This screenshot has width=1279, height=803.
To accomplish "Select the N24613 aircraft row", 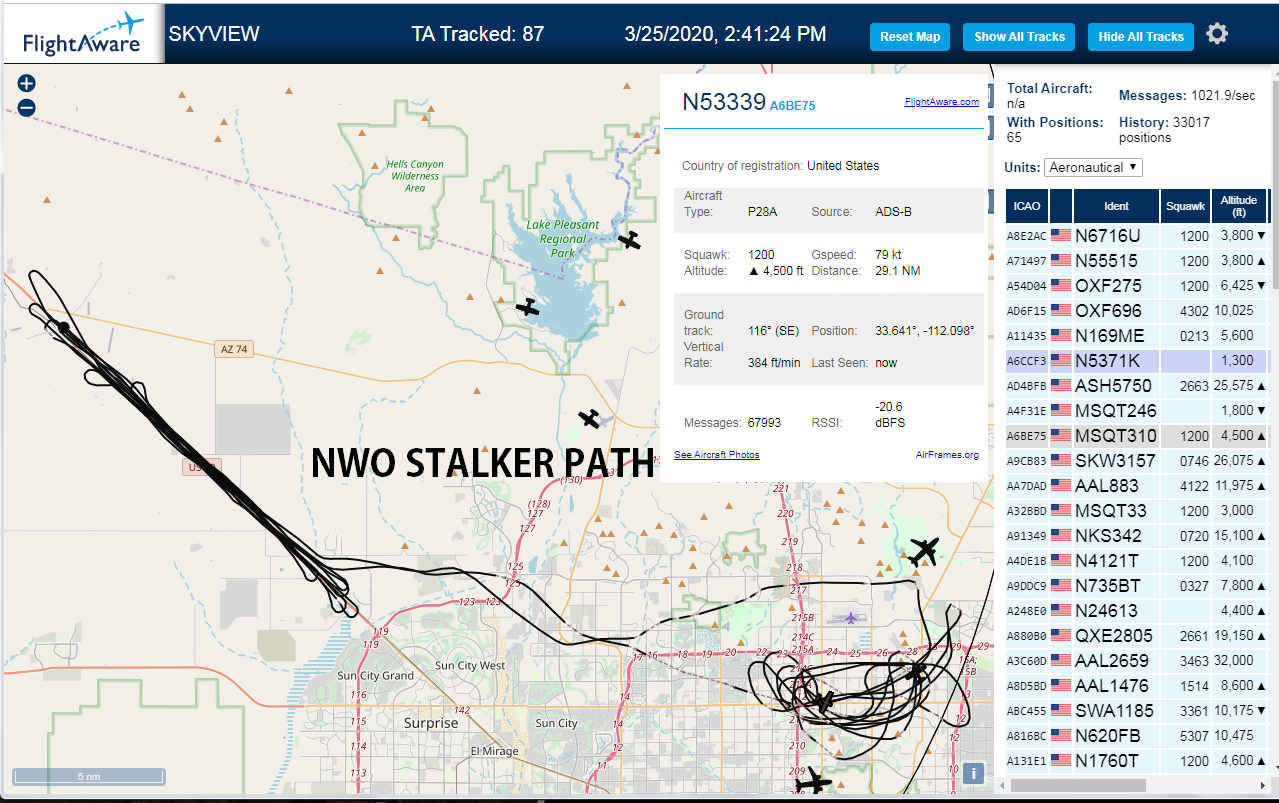I will pos(1137,611).
